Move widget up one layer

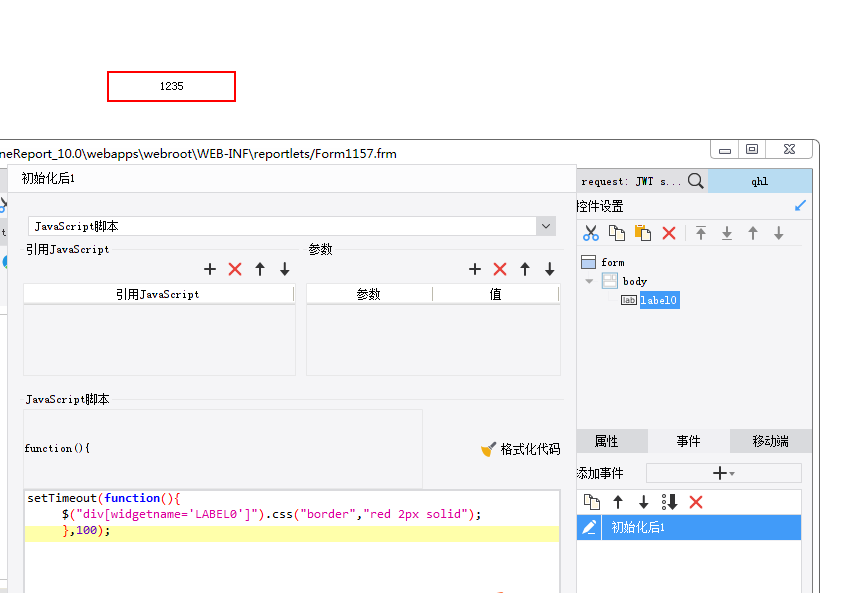(x=753, y=233)
